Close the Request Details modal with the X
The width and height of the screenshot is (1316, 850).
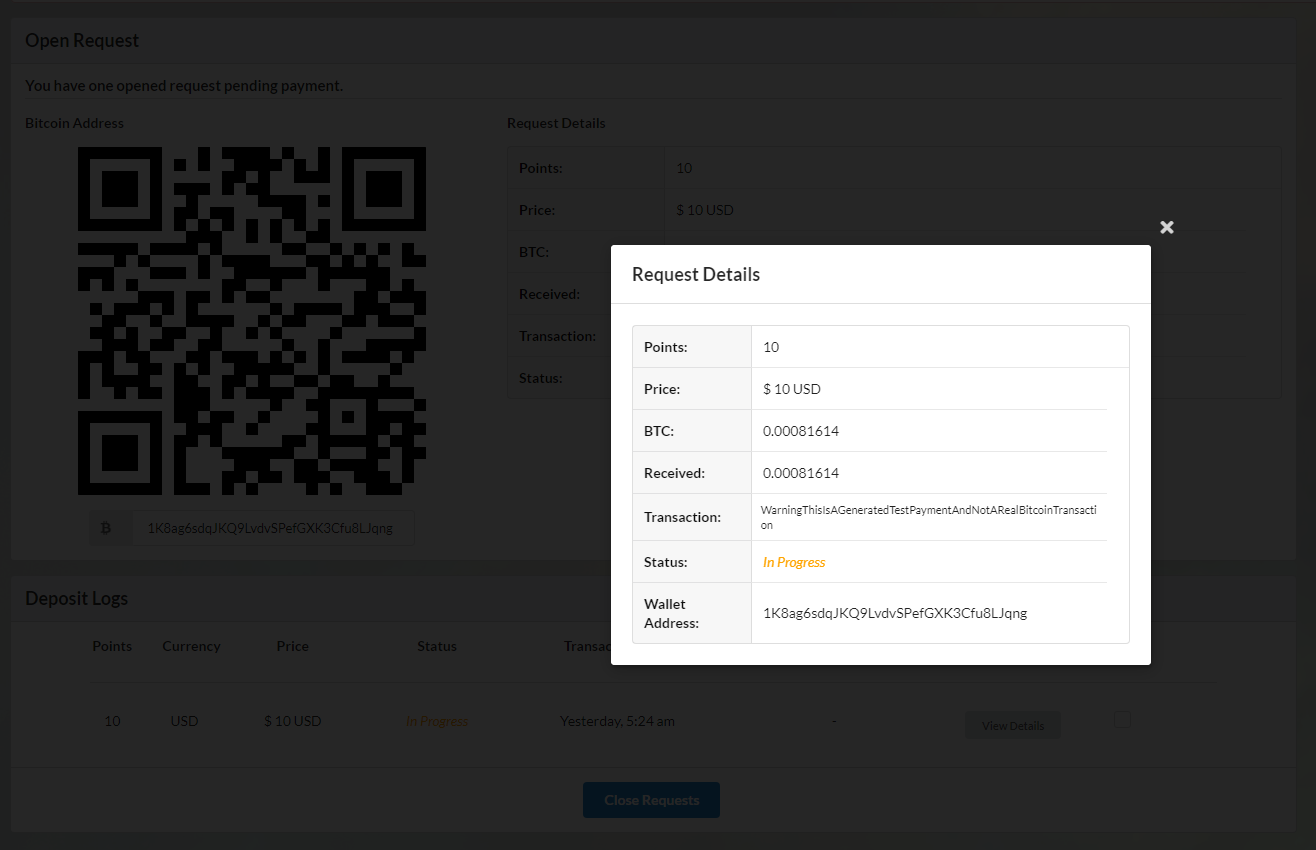point(1166,227)
